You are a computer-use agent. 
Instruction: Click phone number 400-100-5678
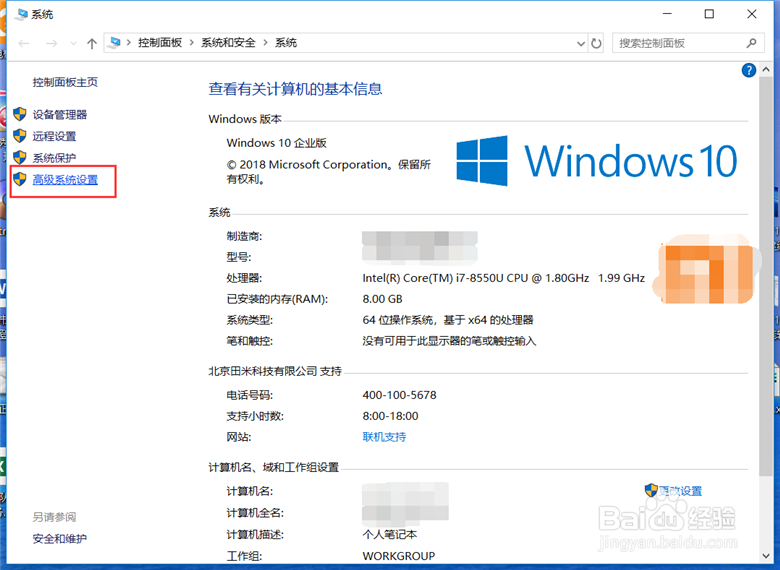click(399, 395)
